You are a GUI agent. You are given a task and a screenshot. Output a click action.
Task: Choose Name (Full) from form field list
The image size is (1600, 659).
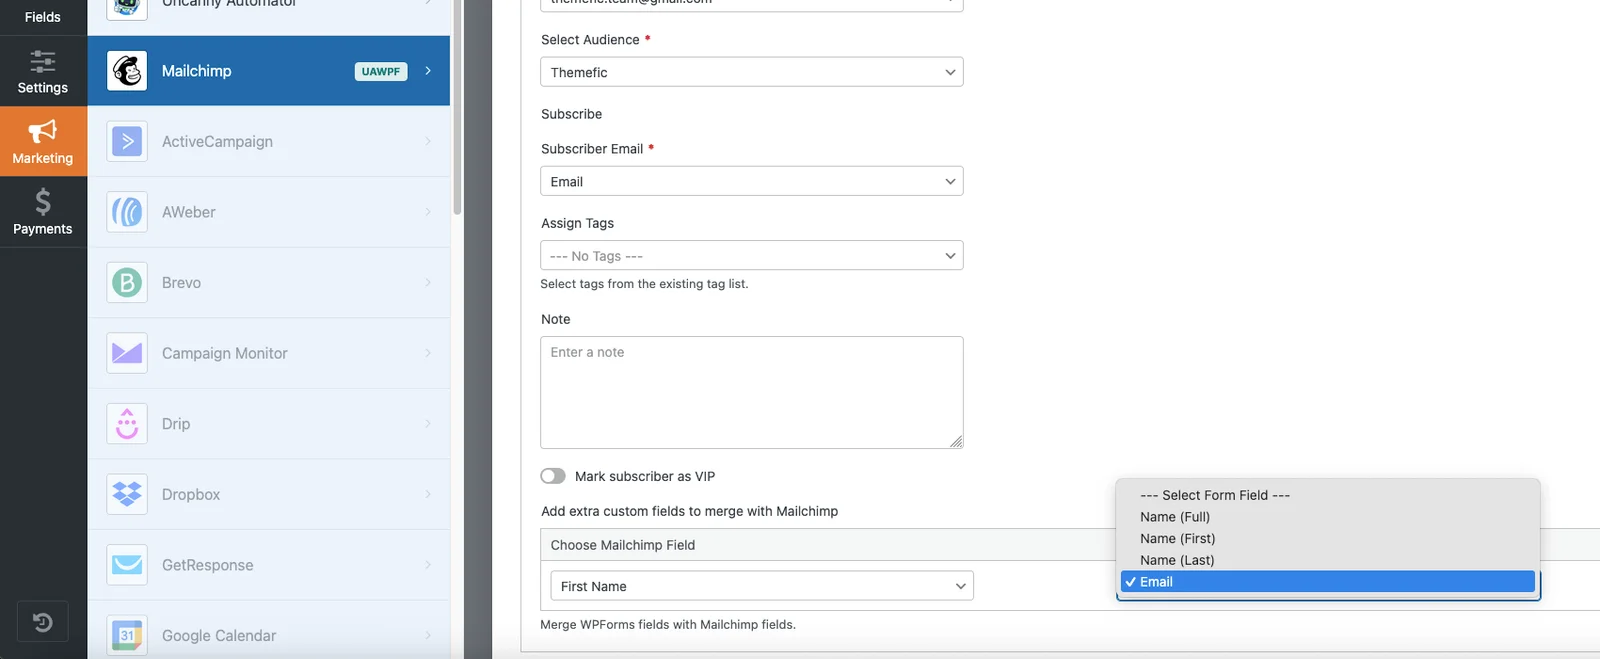point(1175,517)
